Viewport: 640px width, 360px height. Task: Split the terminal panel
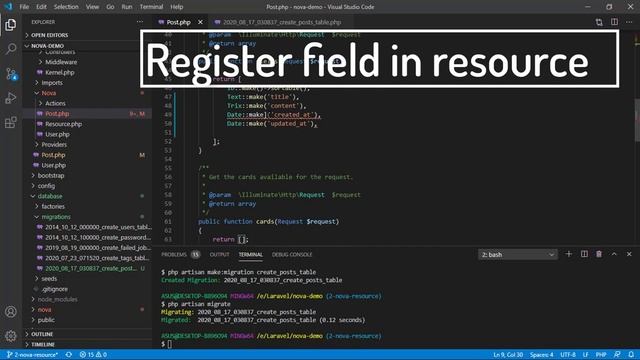pos(584,254)
